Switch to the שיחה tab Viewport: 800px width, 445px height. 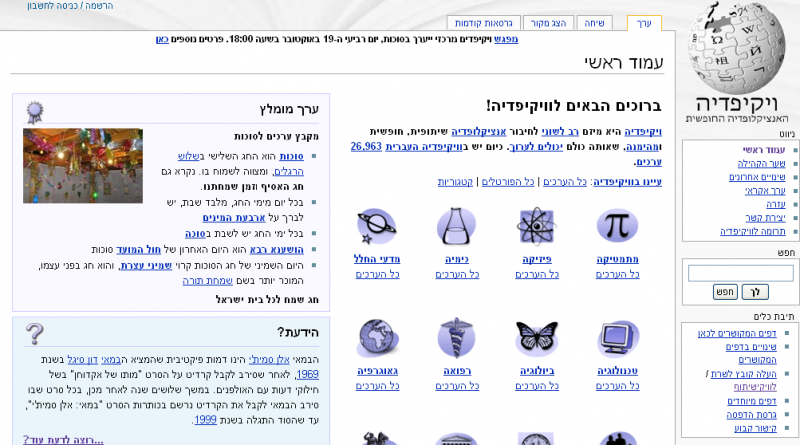594,23
